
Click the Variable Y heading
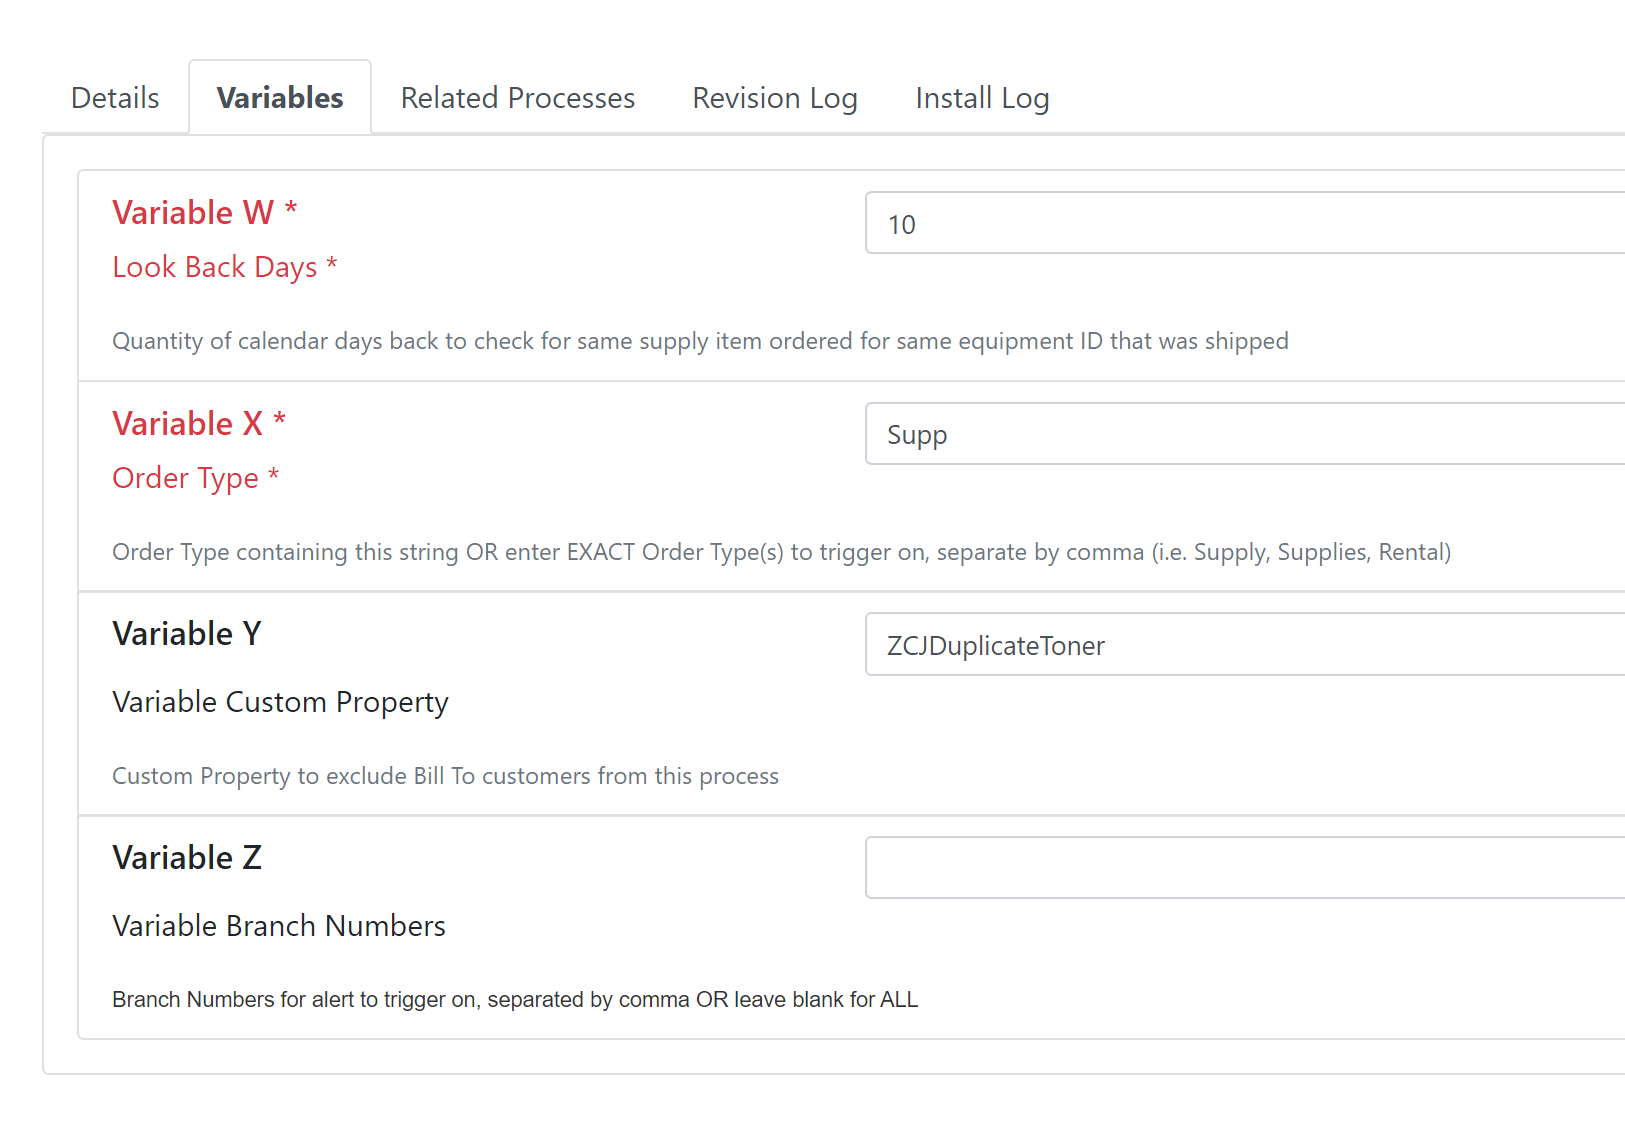coord(187,634)
